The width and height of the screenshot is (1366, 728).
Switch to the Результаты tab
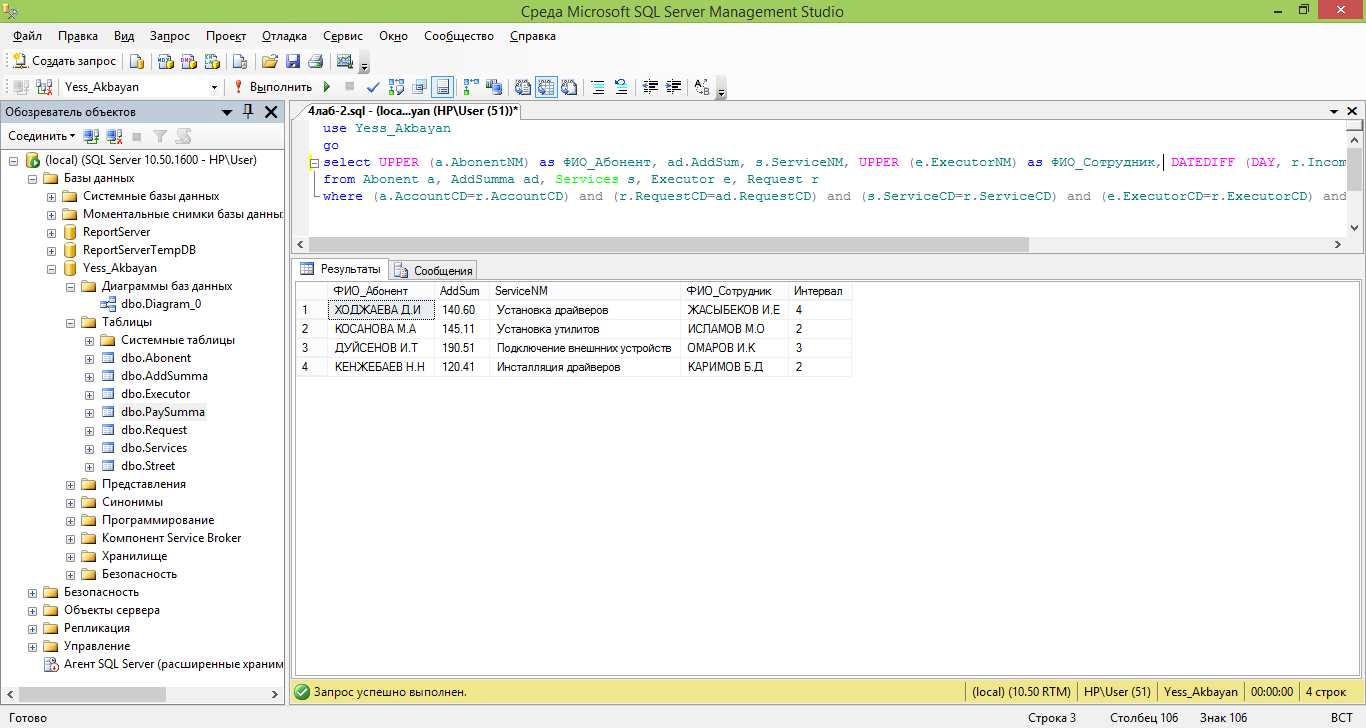(x=341, y=269)
